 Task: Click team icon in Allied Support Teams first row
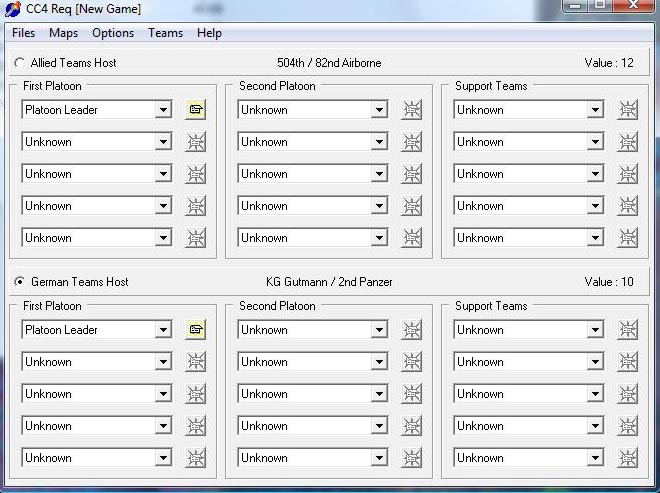[627, 110]
